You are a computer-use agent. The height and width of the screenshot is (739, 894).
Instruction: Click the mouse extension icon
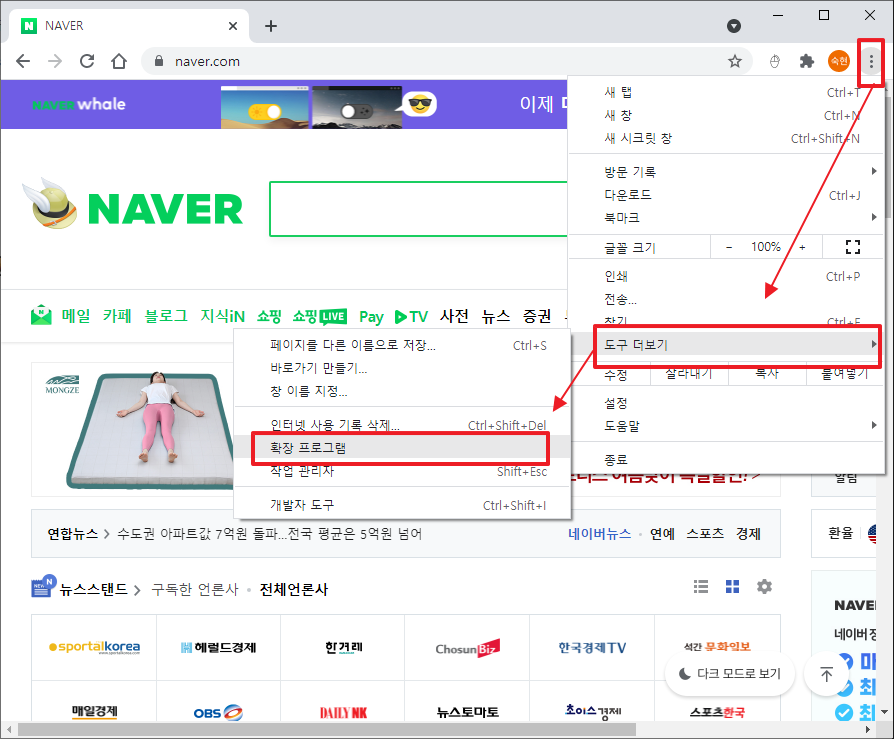[x=774, y=61]
